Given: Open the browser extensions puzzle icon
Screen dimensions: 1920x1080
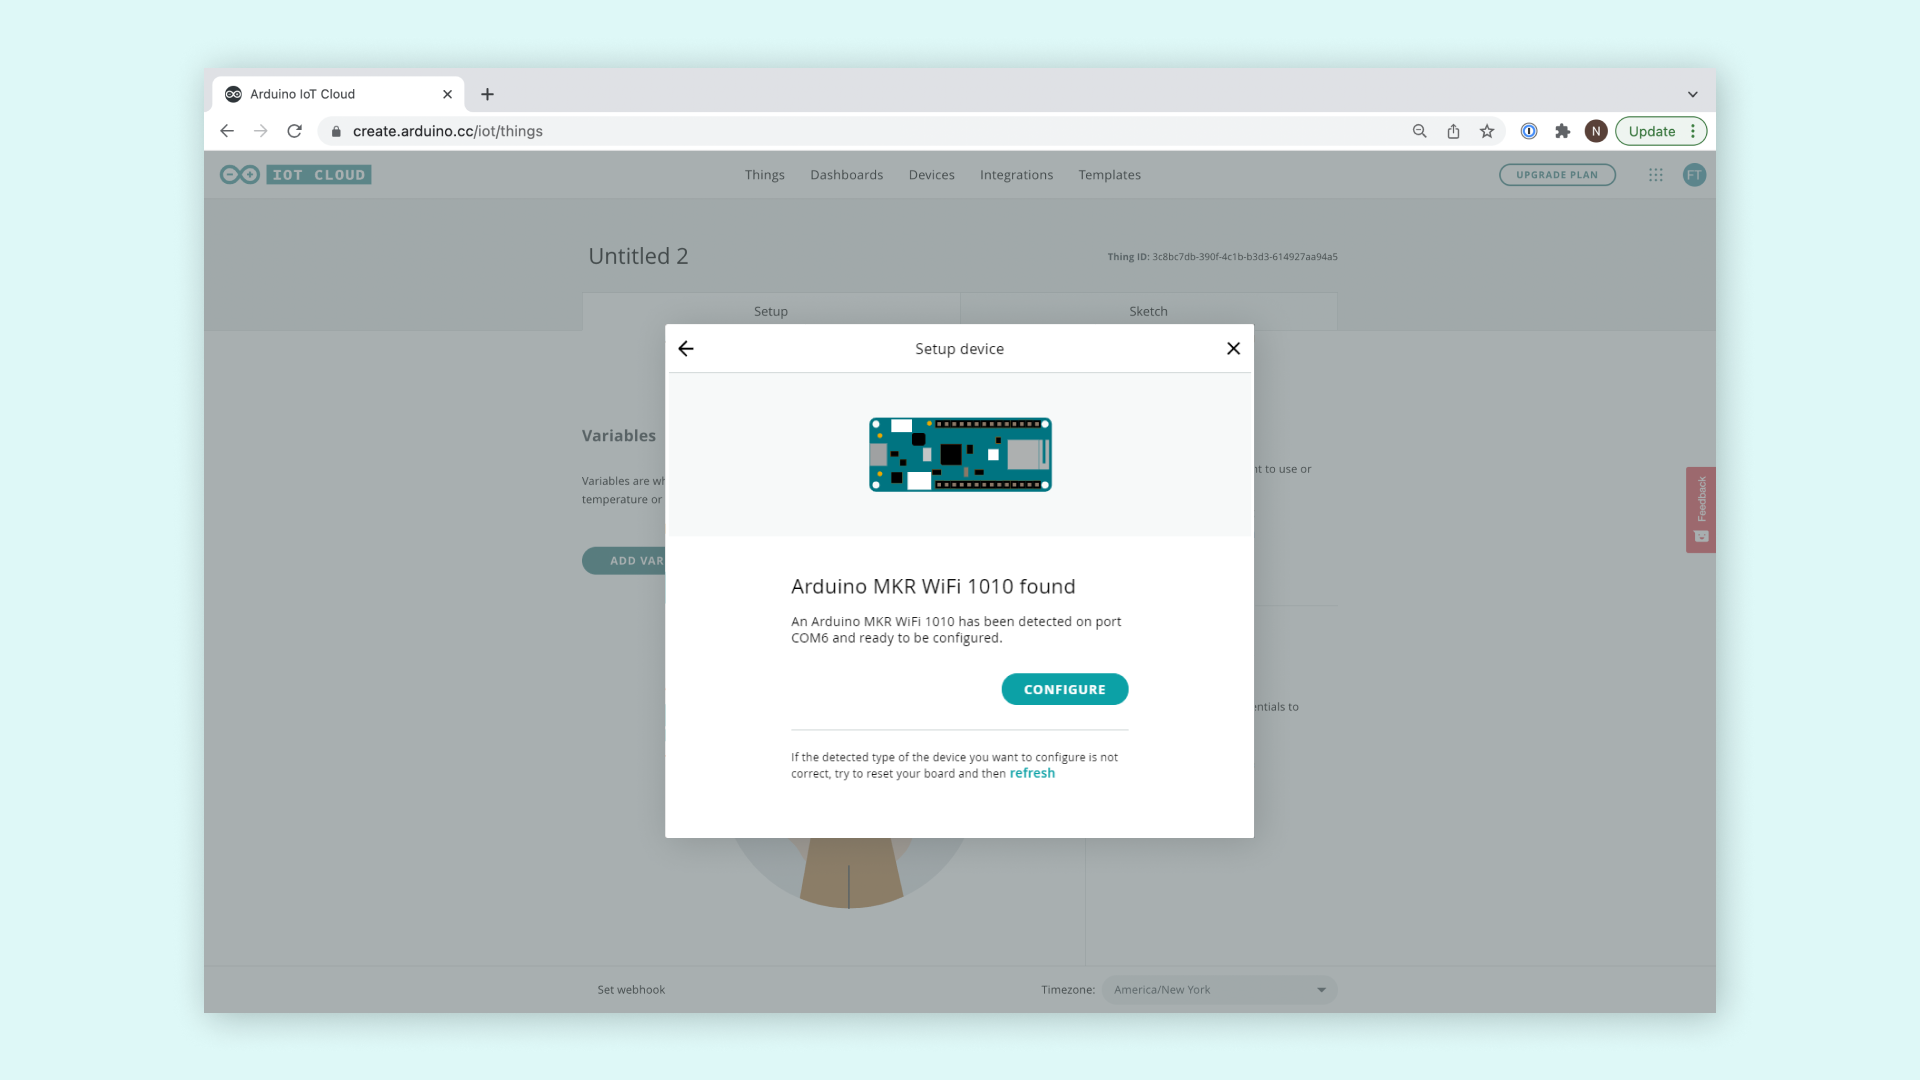Looking at the screenshot, I should click(1562, 131).
